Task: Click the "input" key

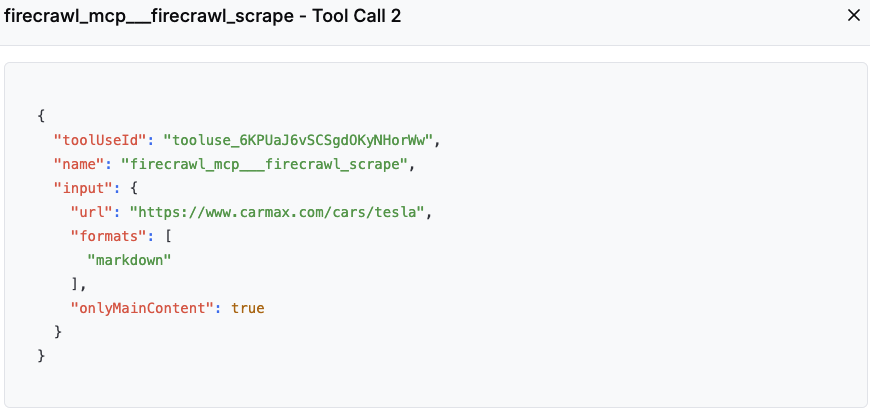Action: [83, 188]
